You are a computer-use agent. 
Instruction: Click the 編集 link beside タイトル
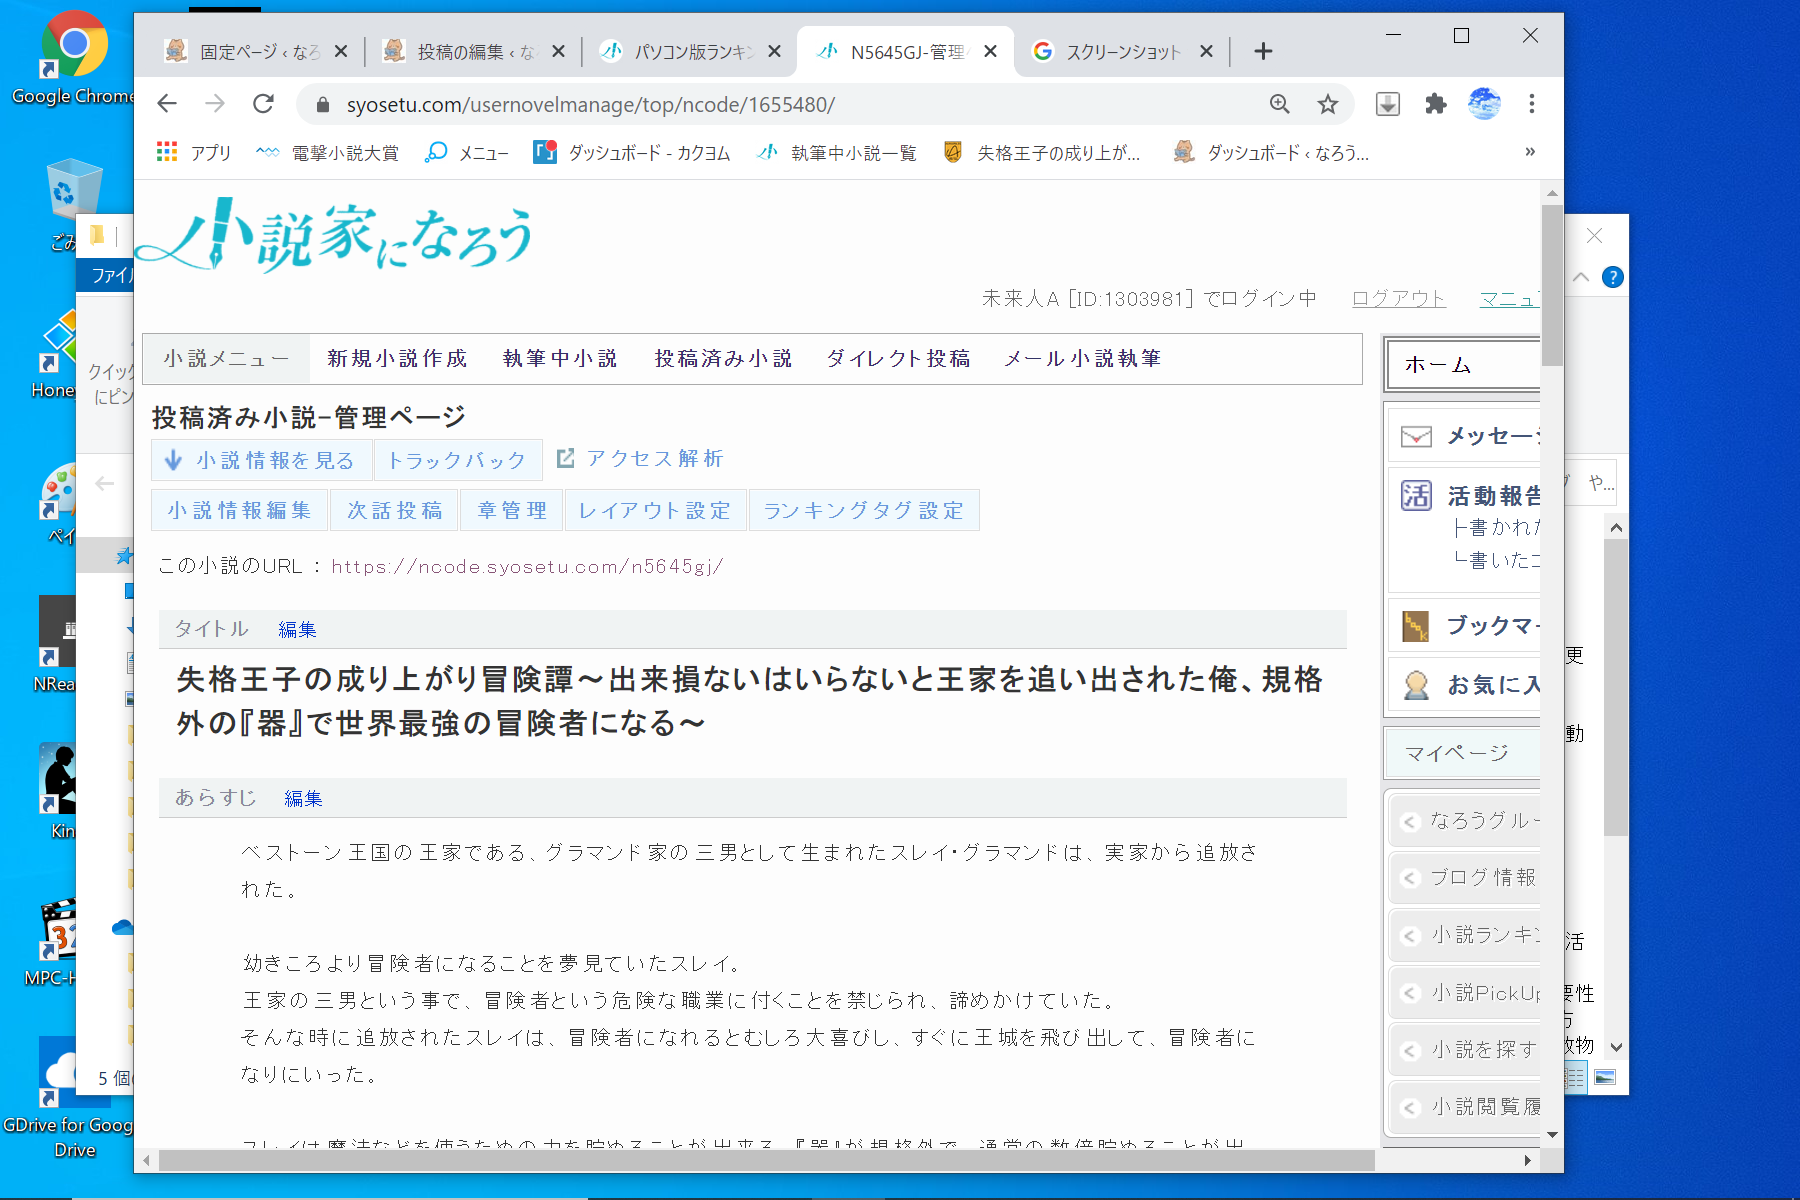coord(297,630)
